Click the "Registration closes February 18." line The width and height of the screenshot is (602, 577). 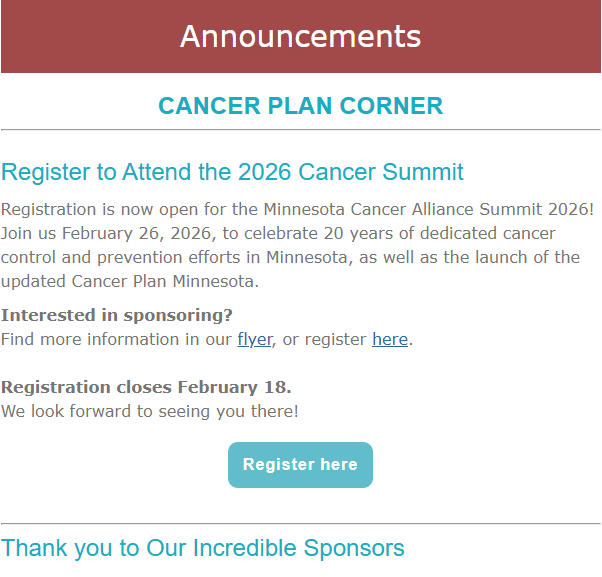point(146,387)
